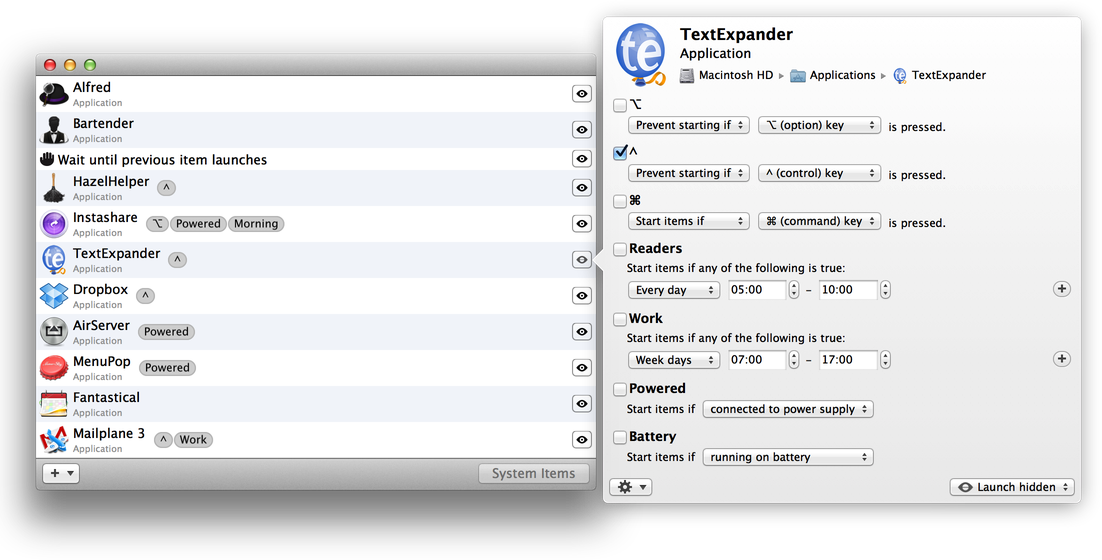Viewport: 1102px width, 560px height.
Task: Click the System Items button
Action: (533, 473)
